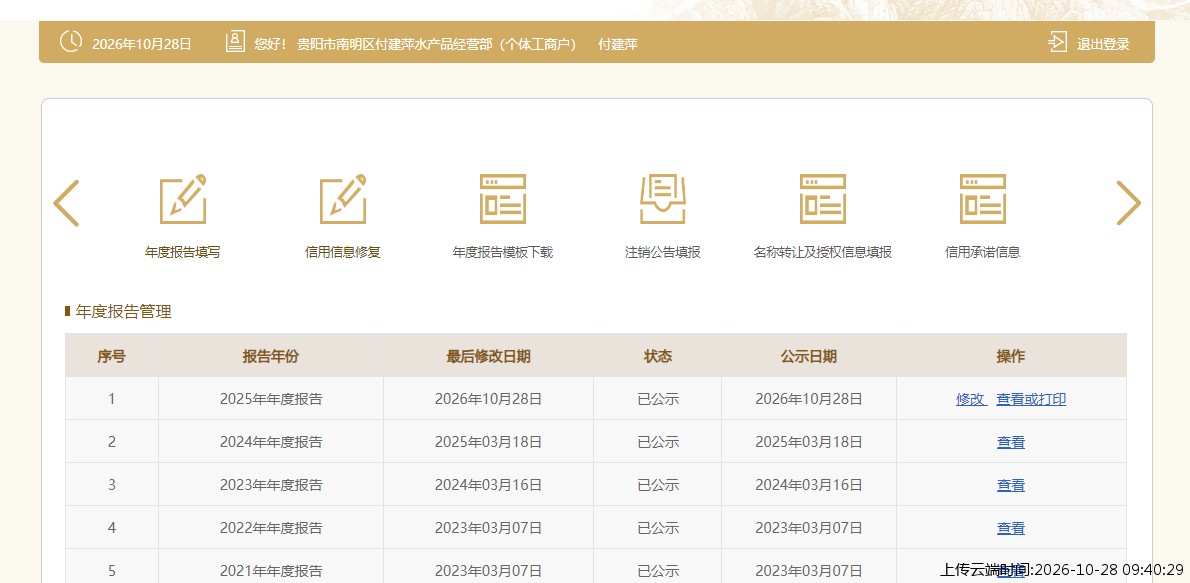Click the 状态 column header
Image resolution: width=1190 pixels, height=583 pixels.
tap(658, 356)
